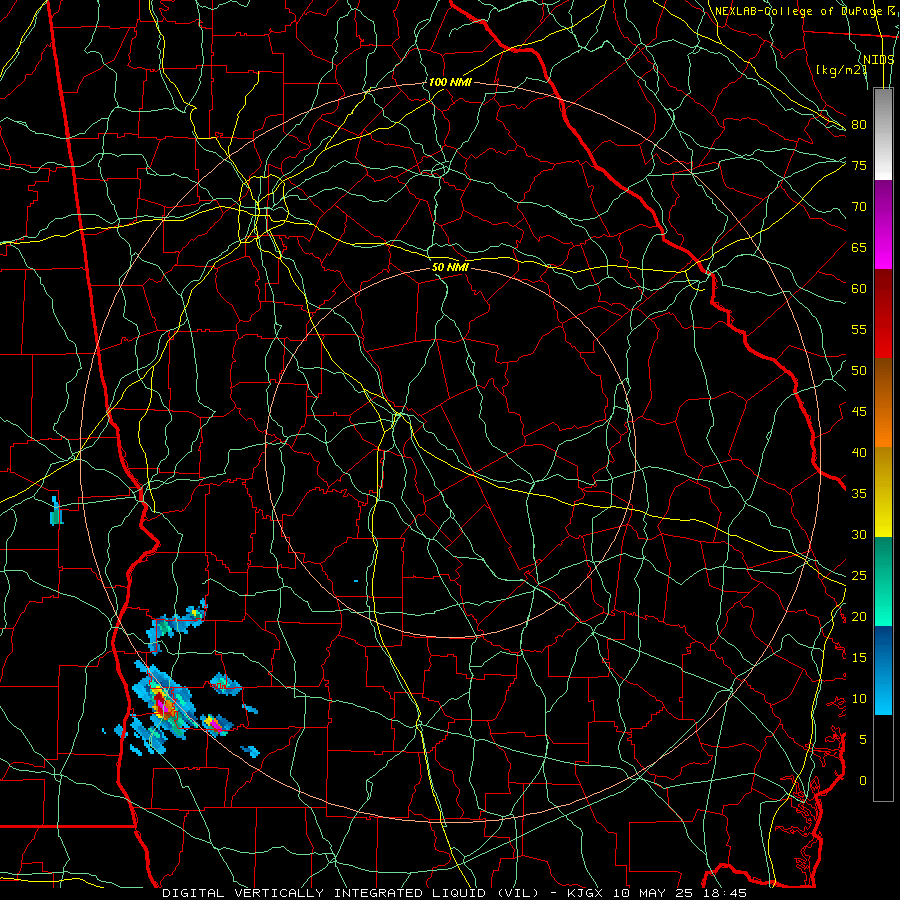Click the 45 value on the color scale
The width and height of the screenshot is (900, 900).
[x=859, y=412]
